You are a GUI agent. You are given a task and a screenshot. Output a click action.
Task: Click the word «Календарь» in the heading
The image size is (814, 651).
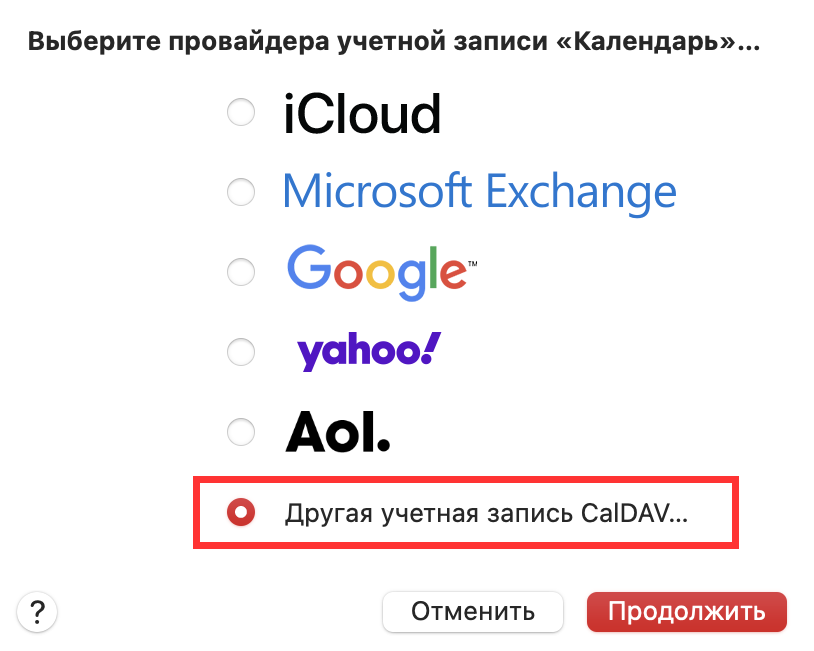pos(652,43)
